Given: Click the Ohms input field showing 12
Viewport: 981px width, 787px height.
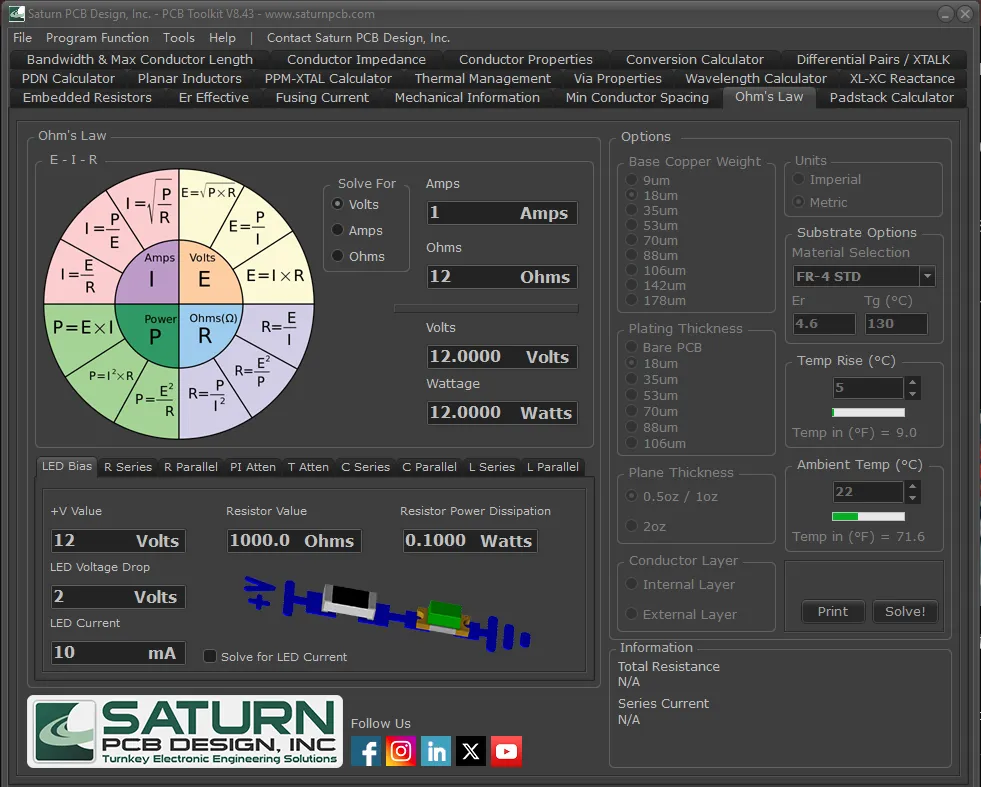Looking at the screenshot, I should pyautogui.click(x=502, y=277).
